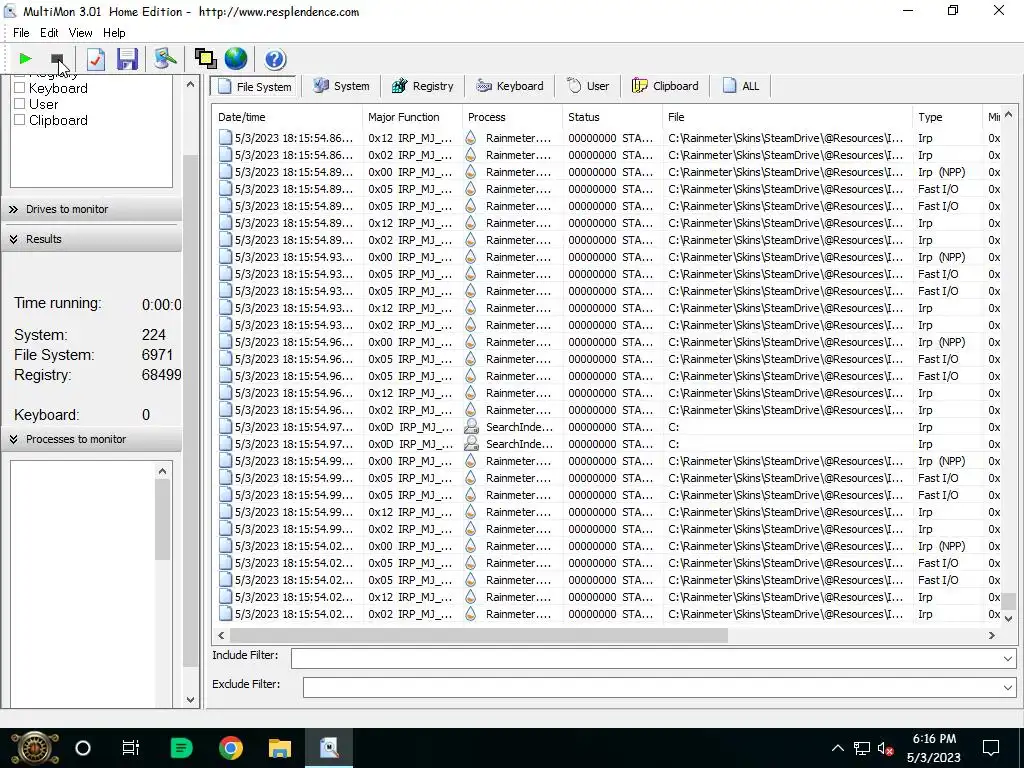The image size is (1024, 768).
Task: Show hidden system tray icons chevron
Action: tap(837, 748)
